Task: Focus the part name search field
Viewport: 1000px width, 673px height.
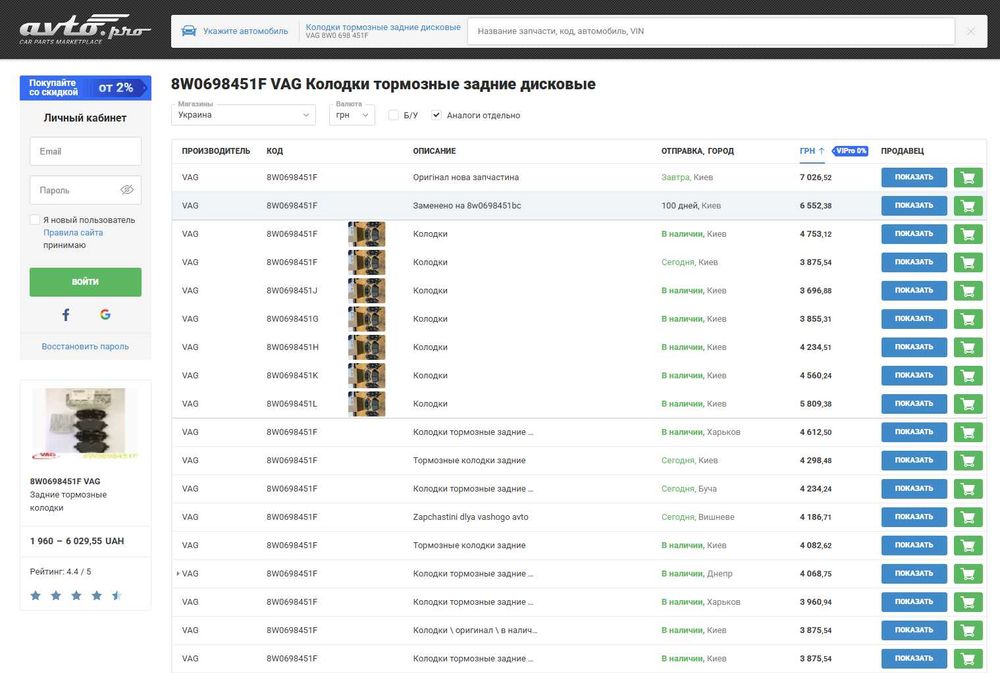Action: pos(711,31)
